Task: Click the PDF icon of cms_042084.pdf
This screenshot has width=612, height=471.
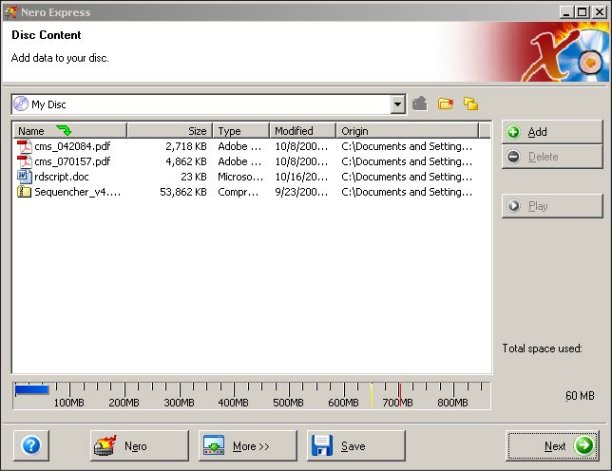Action: [24, 146]
